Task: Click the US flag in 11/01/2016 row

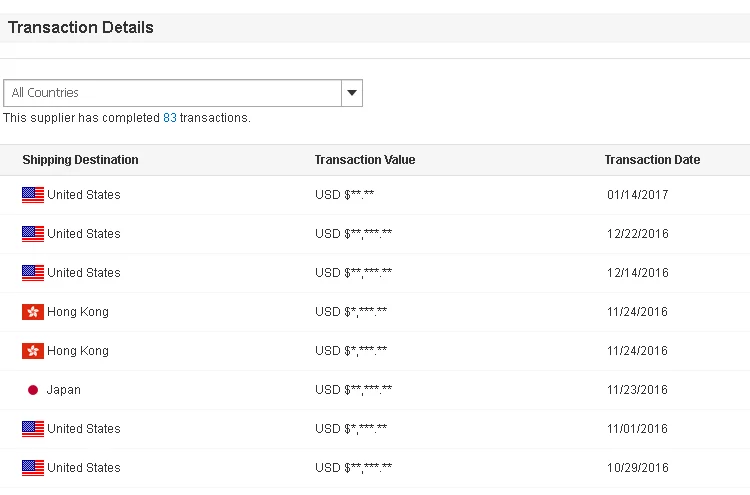Action: 33,429
